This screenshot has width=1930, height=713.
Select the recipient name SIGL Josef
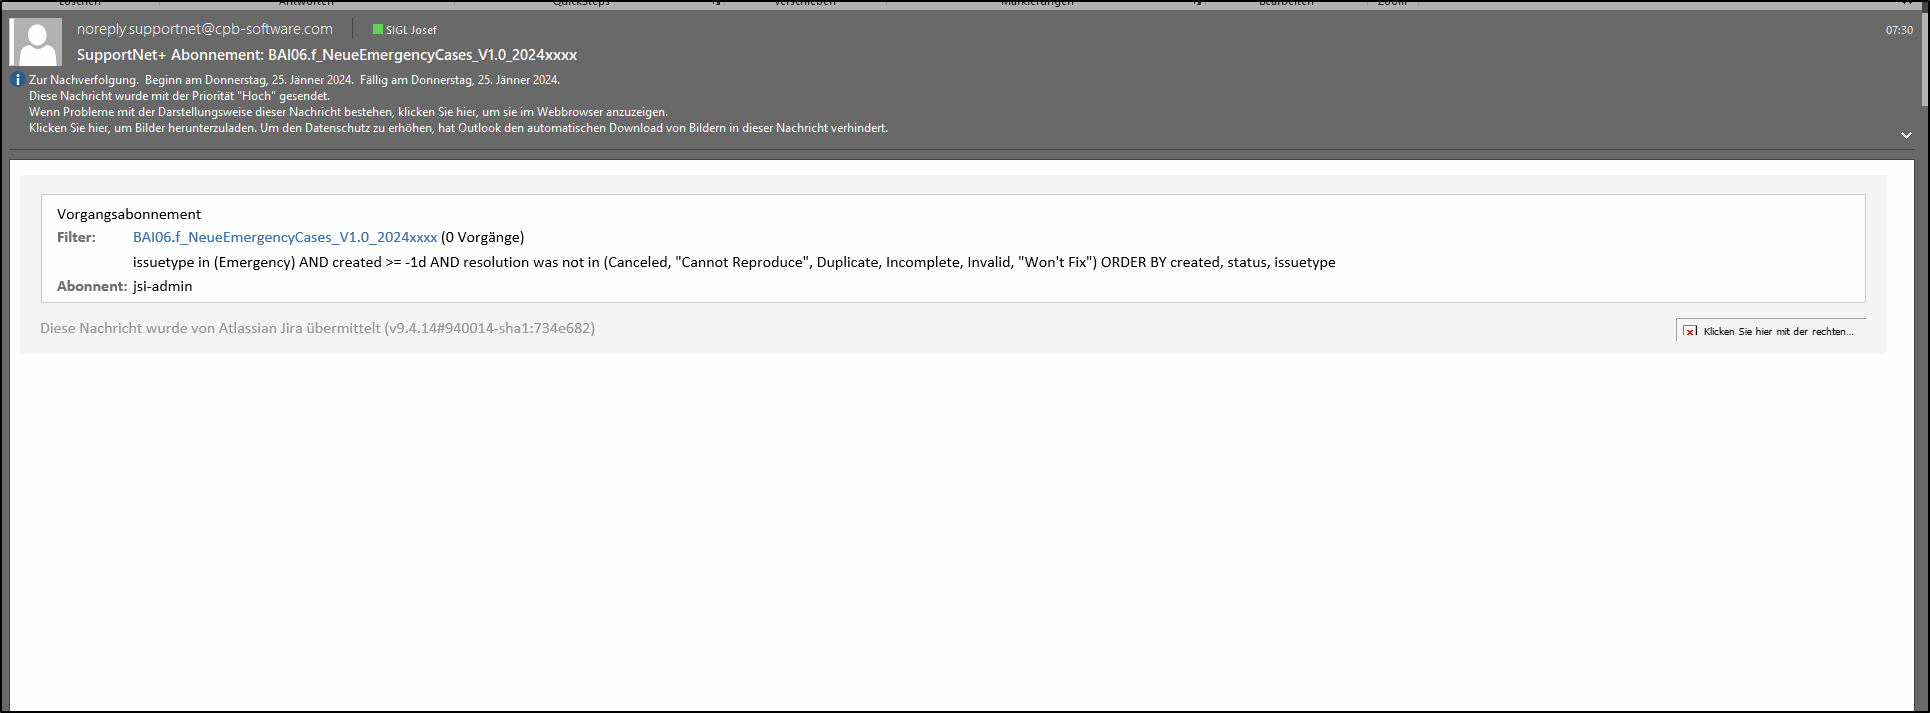pos(411,30)
